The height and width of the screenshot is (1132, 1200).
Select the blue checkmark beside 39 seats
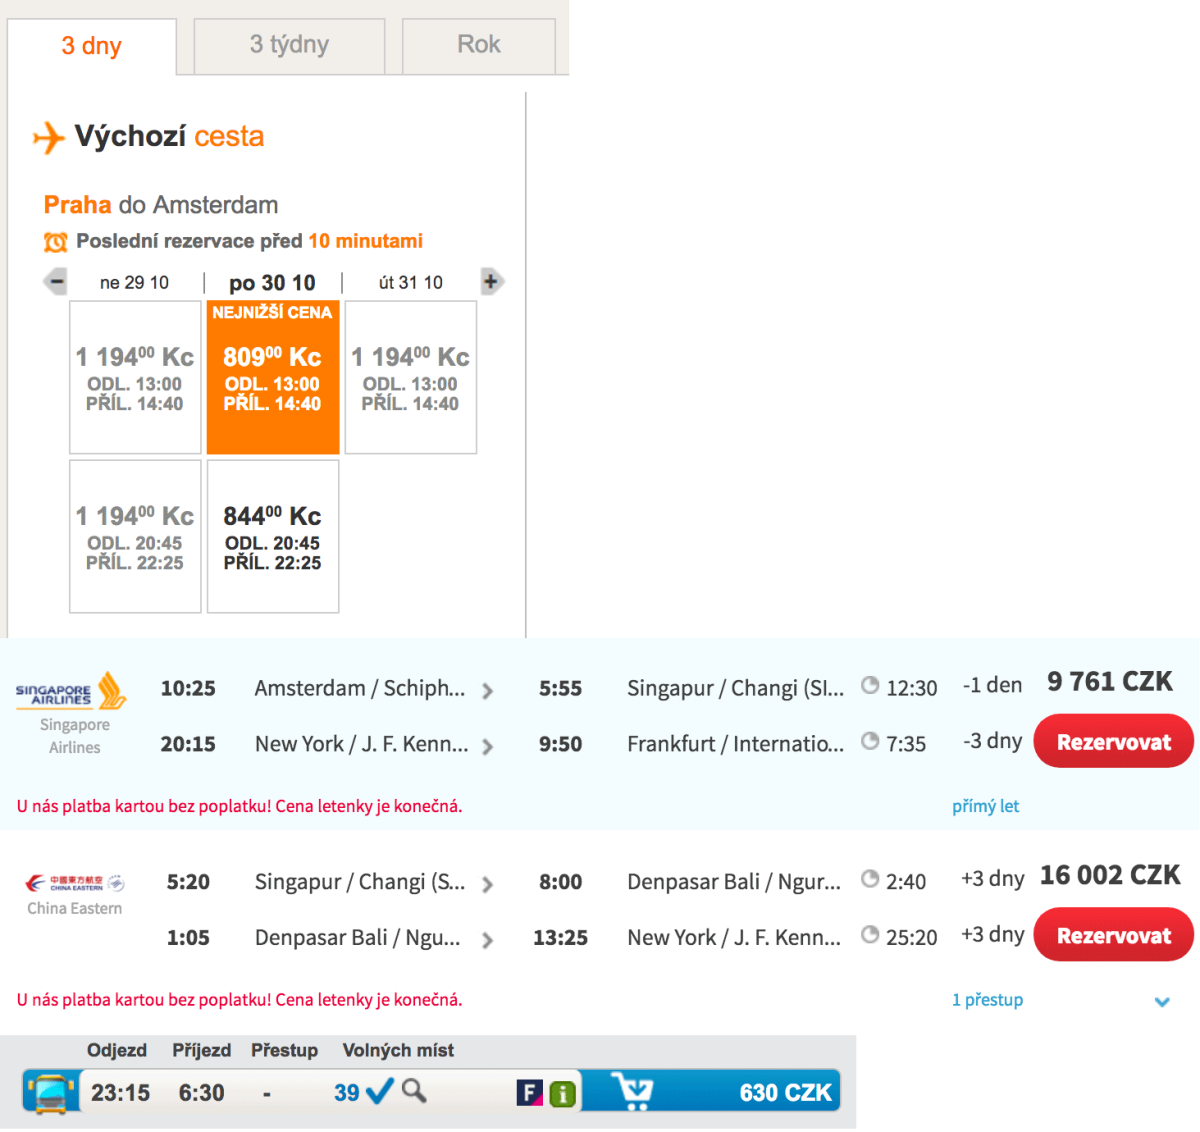tap(380, 1091)
